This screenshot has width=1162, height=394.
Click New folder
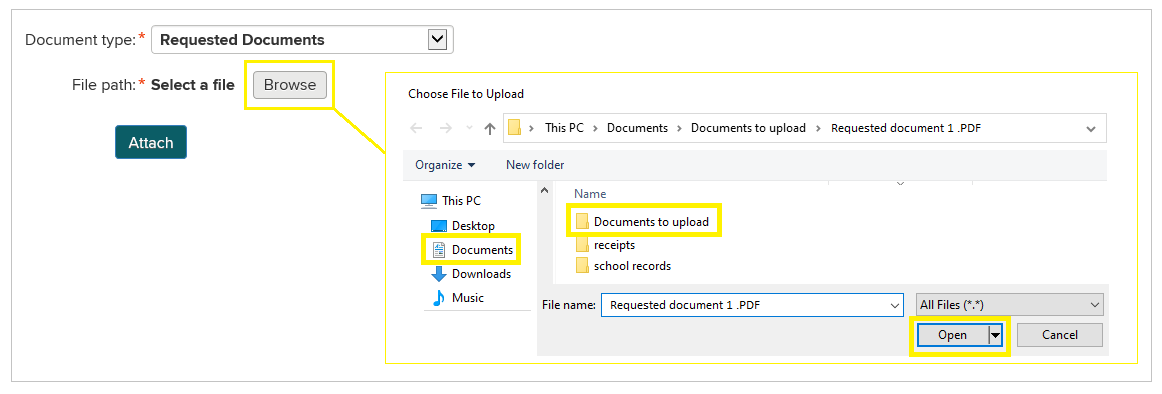tap(535, 164)
